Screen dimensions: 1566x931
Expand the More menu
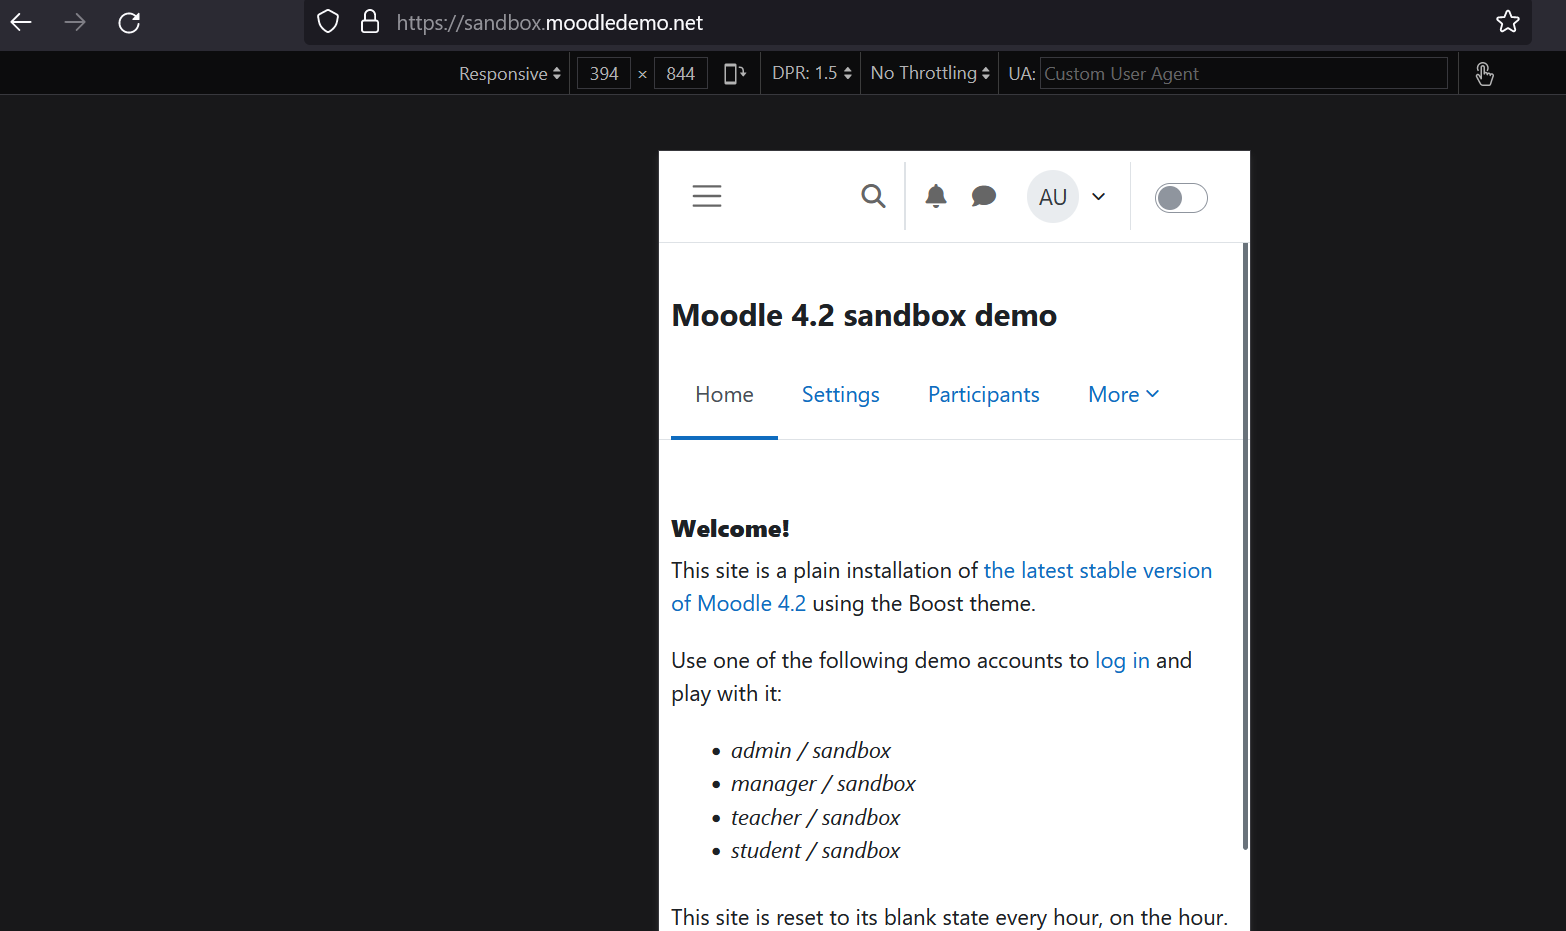coord(1124,395)
